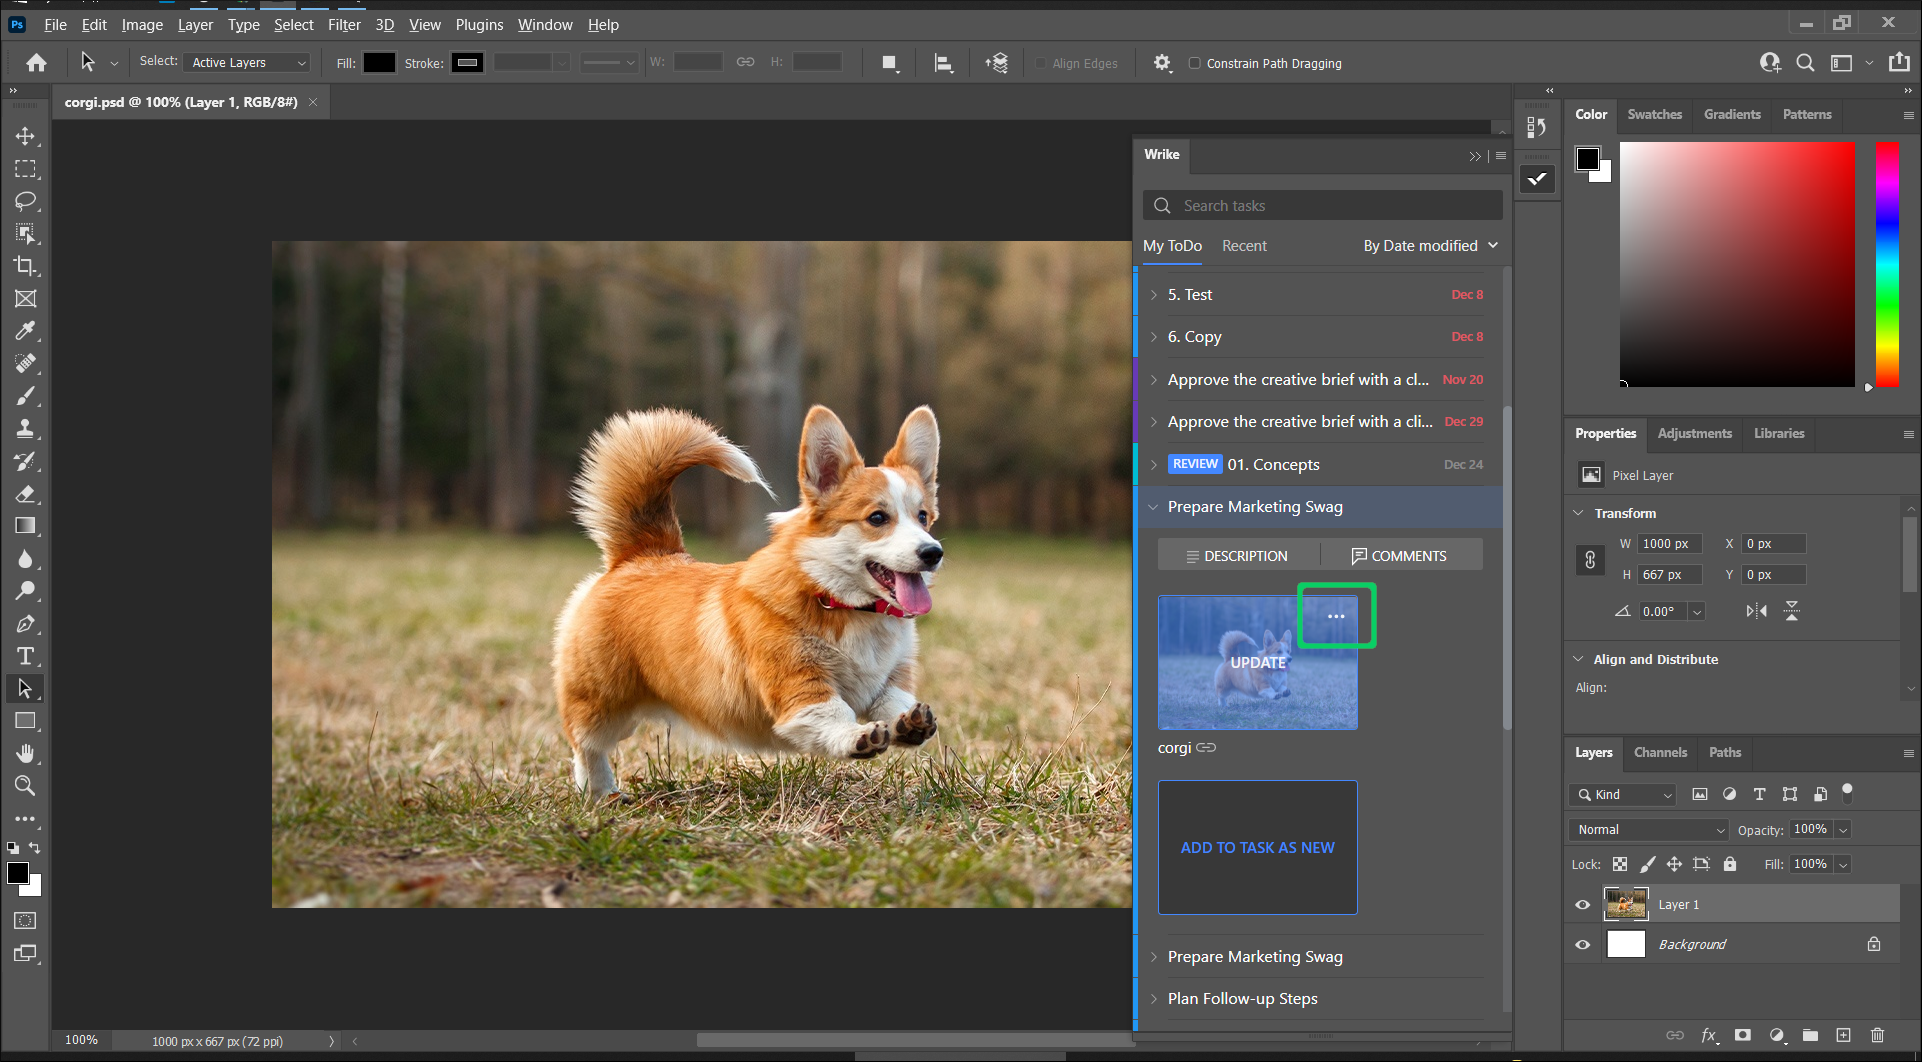Viewport: 1922px width, 1062px height.
Task: Open the Filter menu
Action: click(x=344, y=24)
